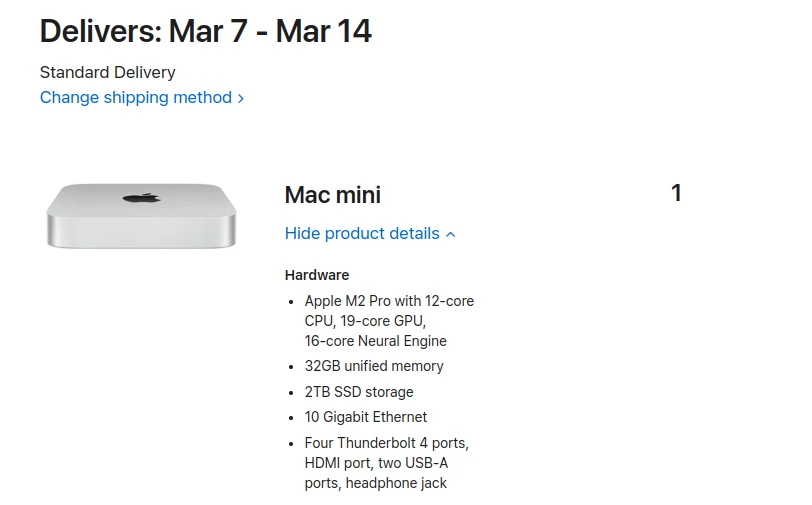Click the 32GB unified memory item
Screen dimensions: 812x505
coord(374,366)
